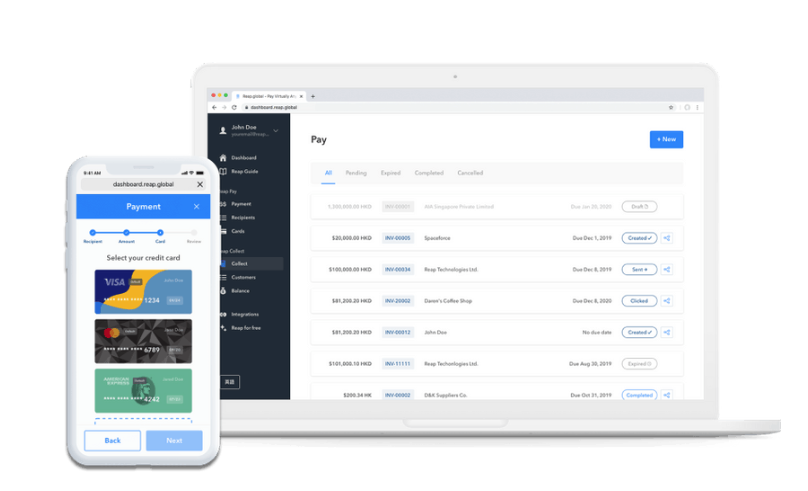Open invoice link INV-20002
This screenshot has width=808, height=491.
[x=398, y=301]
